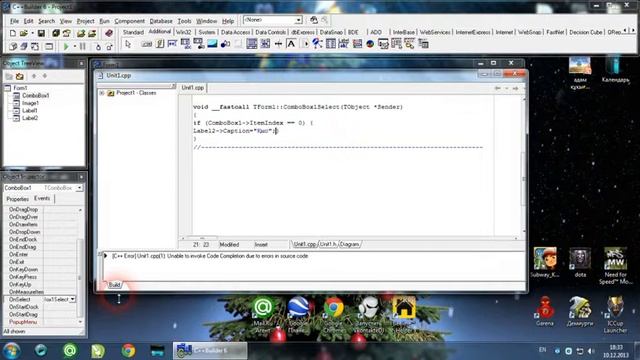Image resolution: width=640 pixels, height=360 pixels.
Task: Click the Step Over debug icon
Action: pyautogui.click(x=109, y=47)
